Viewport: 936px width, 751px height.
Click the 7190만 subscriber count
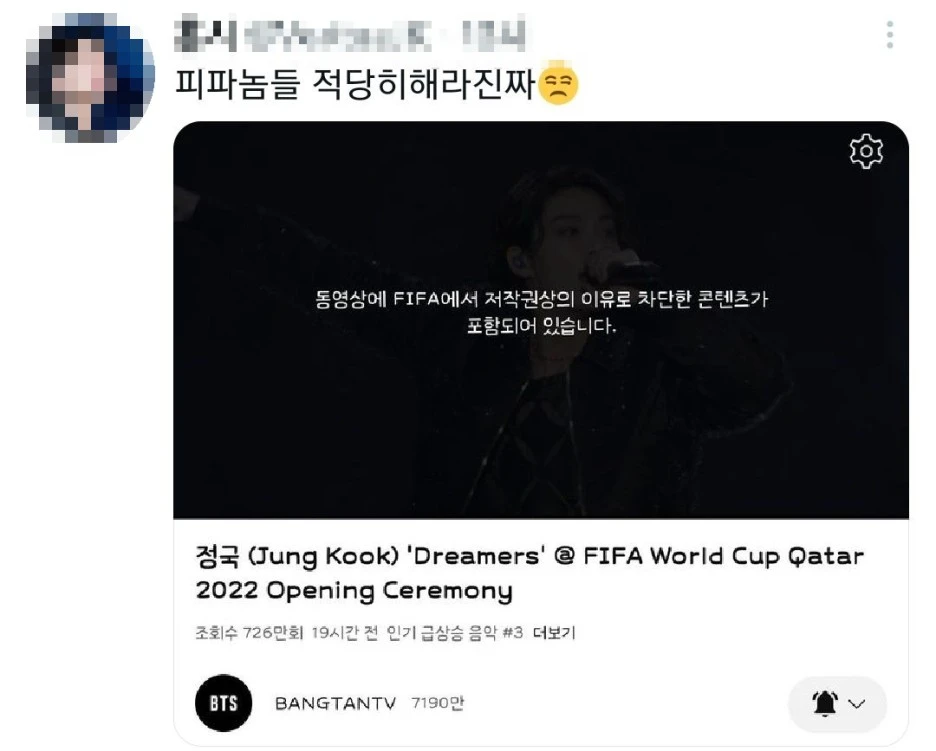point(438,703)
